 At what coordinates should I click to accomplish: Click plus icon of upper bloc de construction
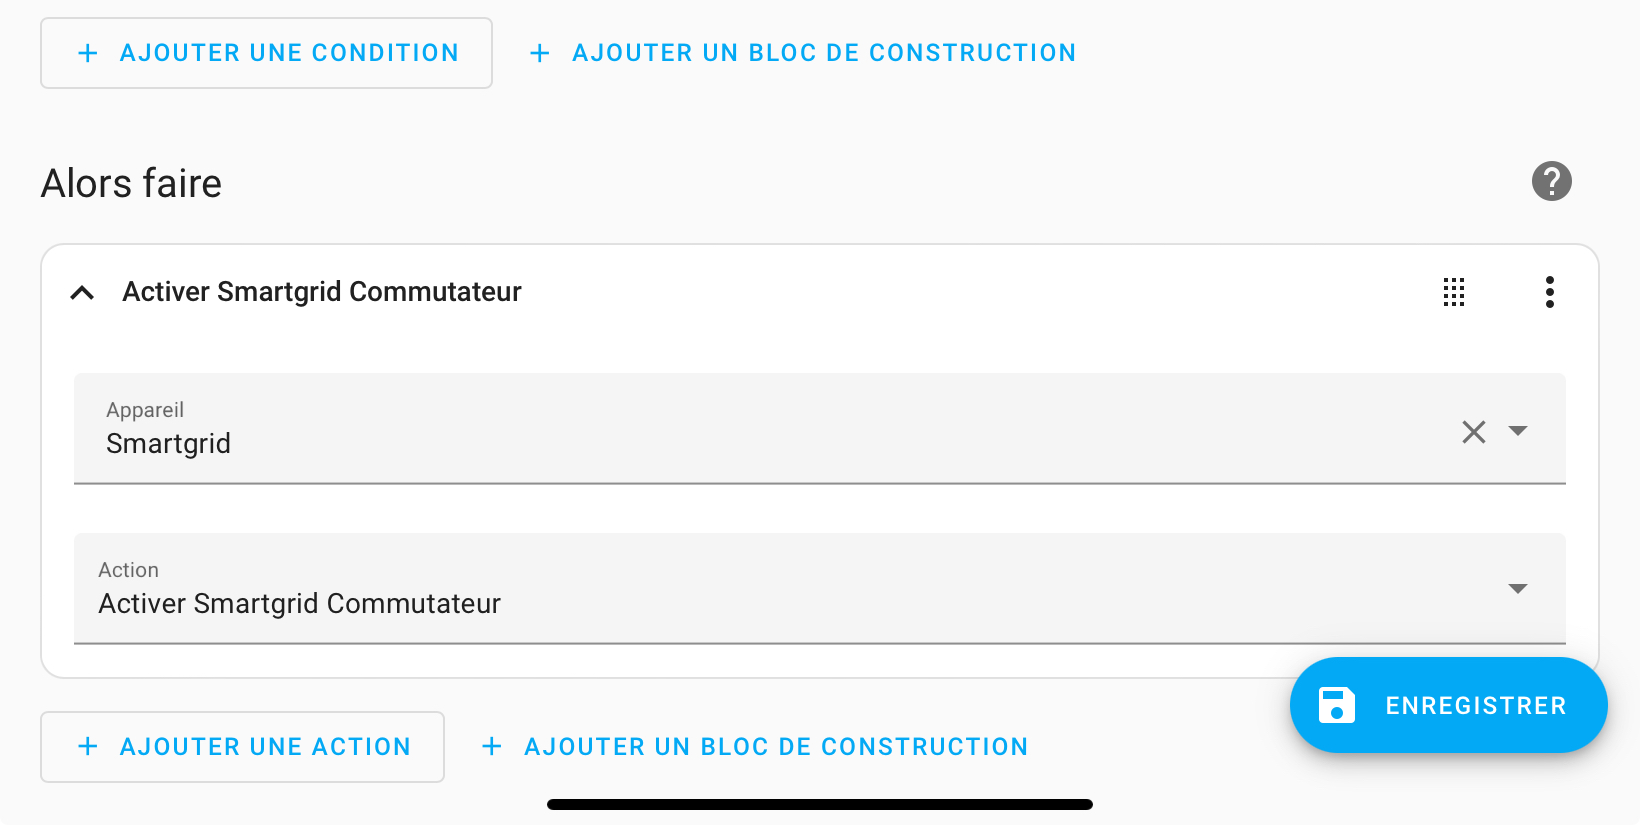point(540,53)
